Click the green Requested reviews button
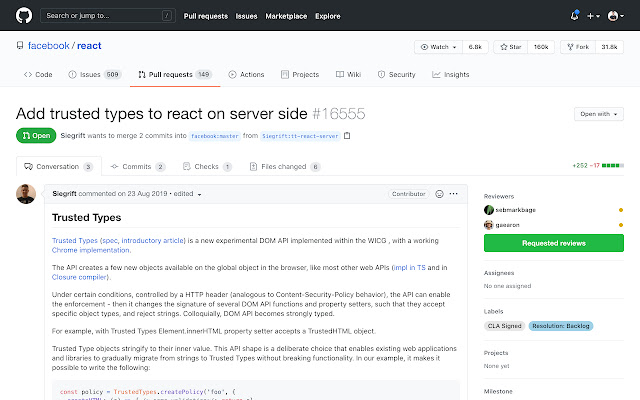640x400 pixels. [x=554, y=243]
